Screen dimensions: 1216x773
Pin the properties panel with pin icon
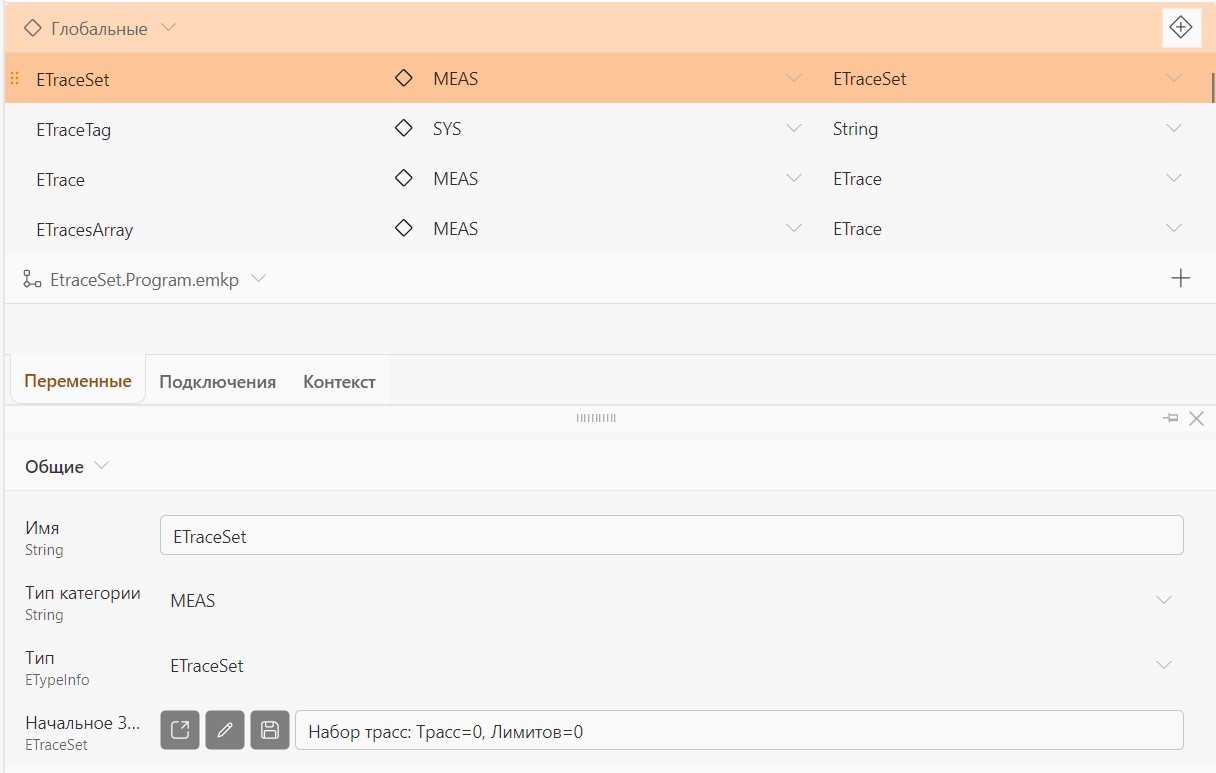(x=1171, y=418)
